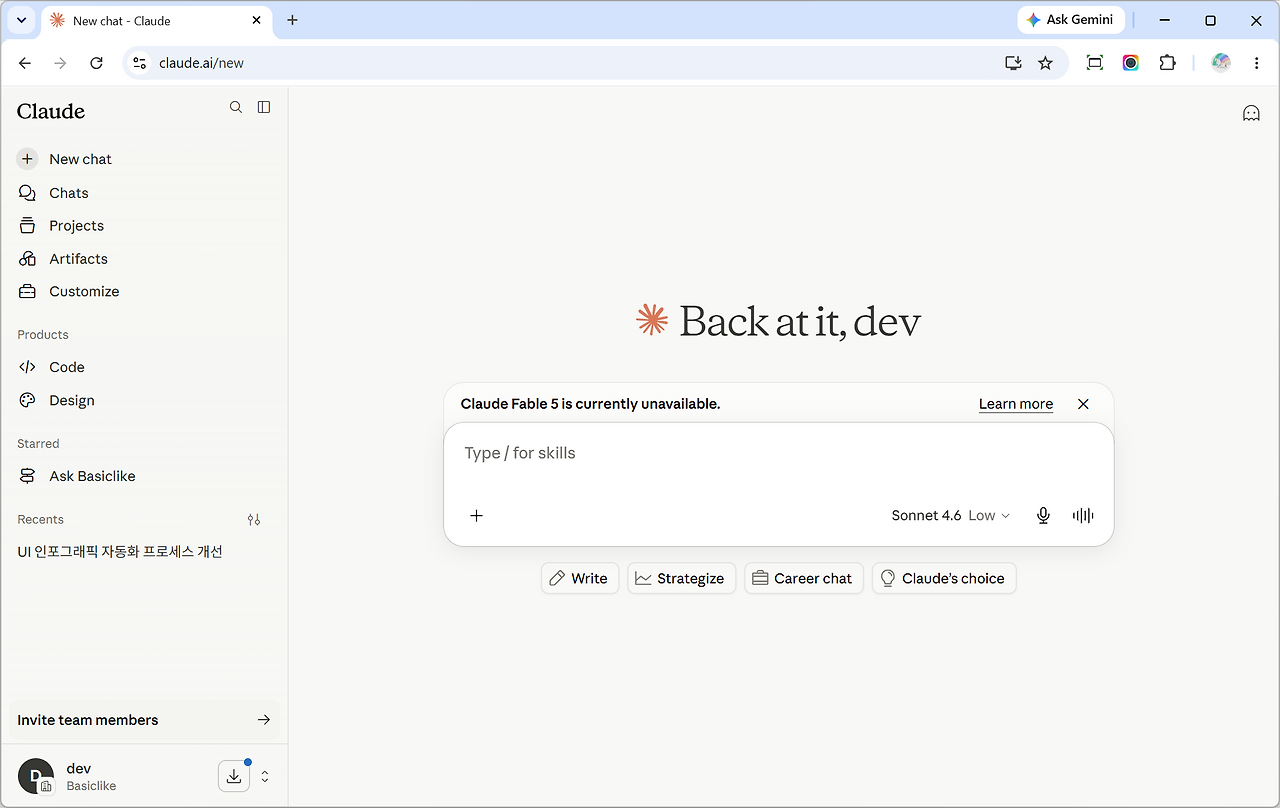Image resolution: width=1280 pixels, height=808 pixels.
Task: Expand the account menu chevron
Action: click(265, 776)
